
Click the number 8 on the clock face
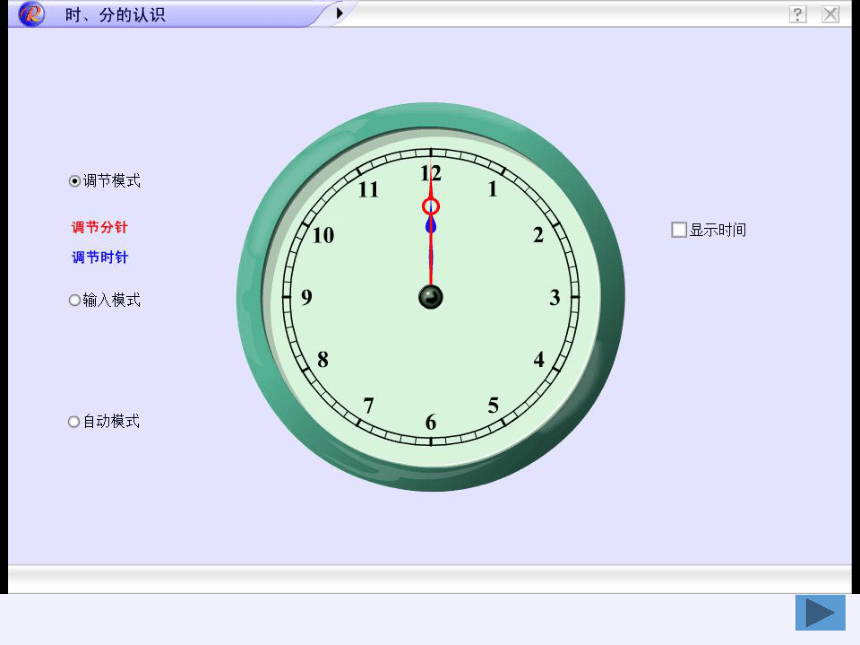(x=323, y=360)
